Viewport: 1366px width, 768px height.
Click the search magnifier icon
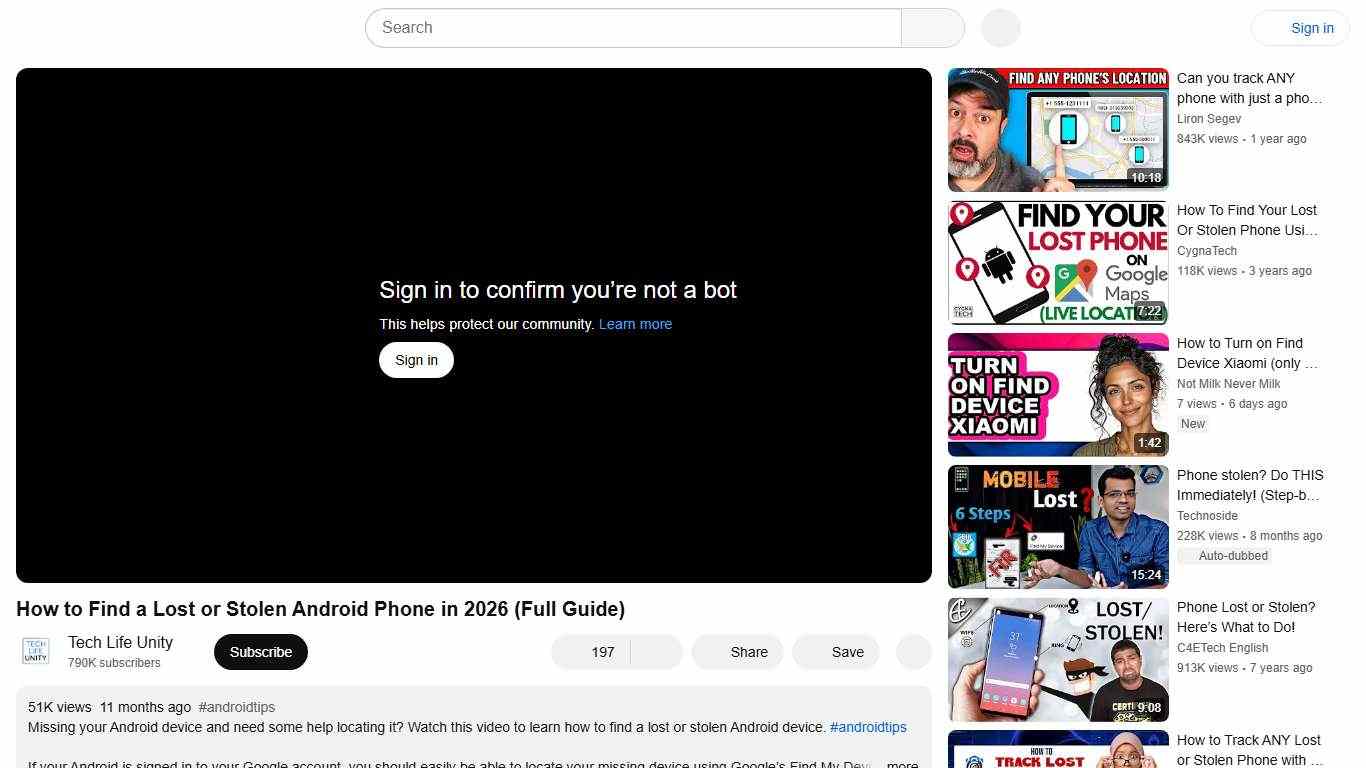coord(931,27)
